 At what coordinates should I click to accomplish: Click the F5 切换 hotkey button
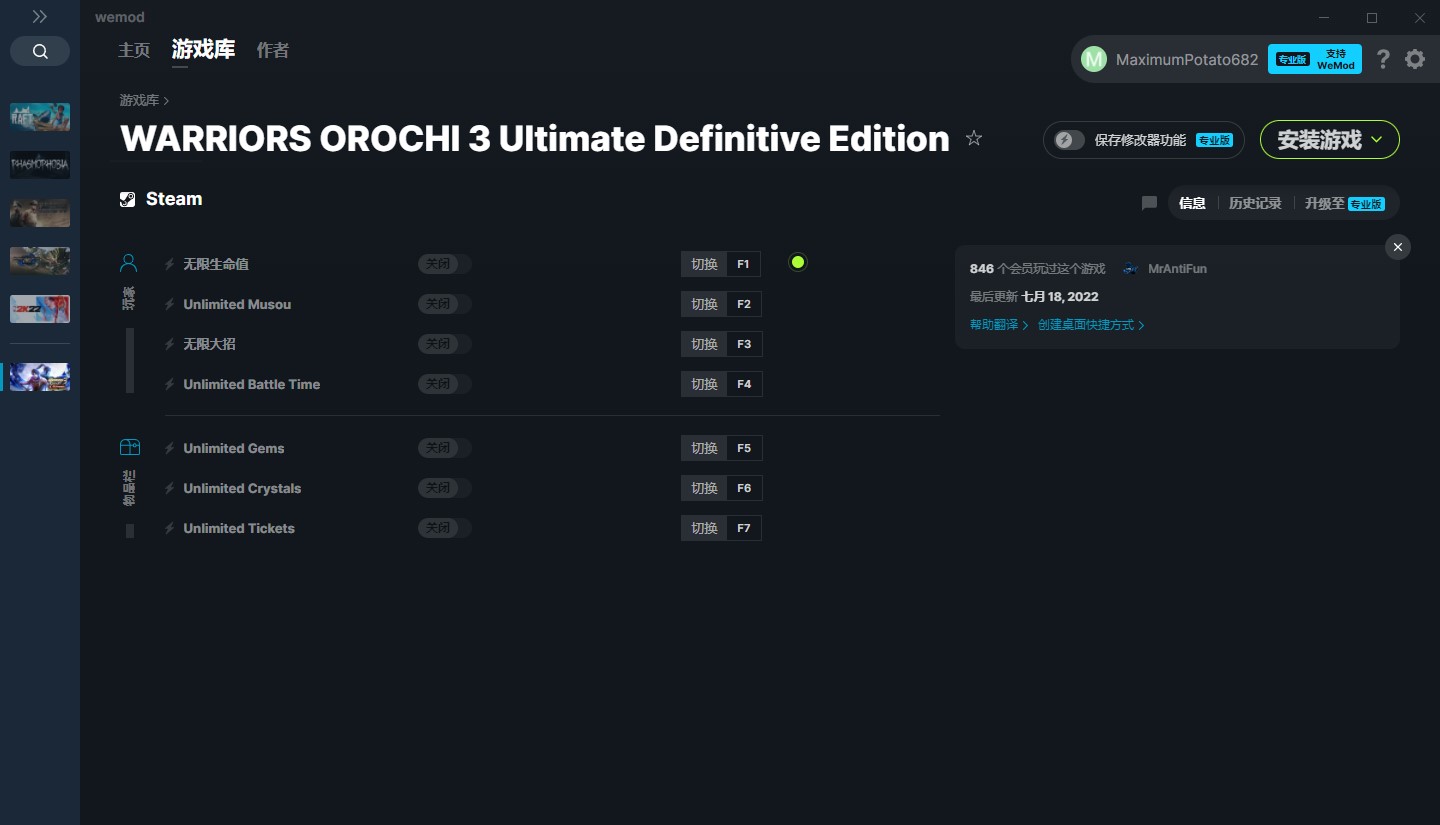(x=721, y=448)
